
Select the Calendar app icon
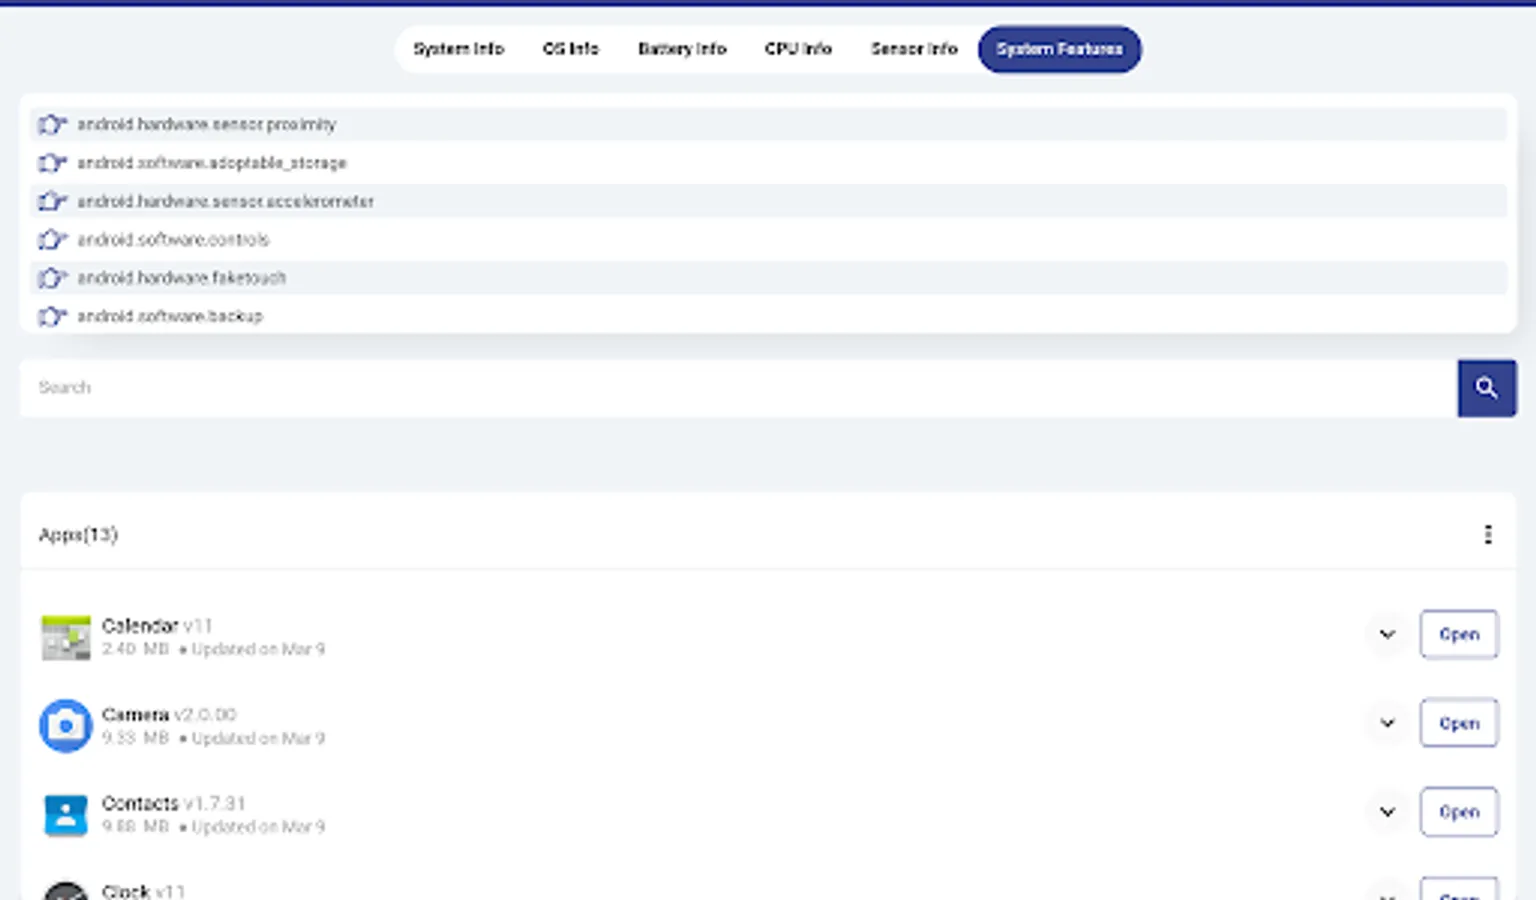[x=65, y=636]
